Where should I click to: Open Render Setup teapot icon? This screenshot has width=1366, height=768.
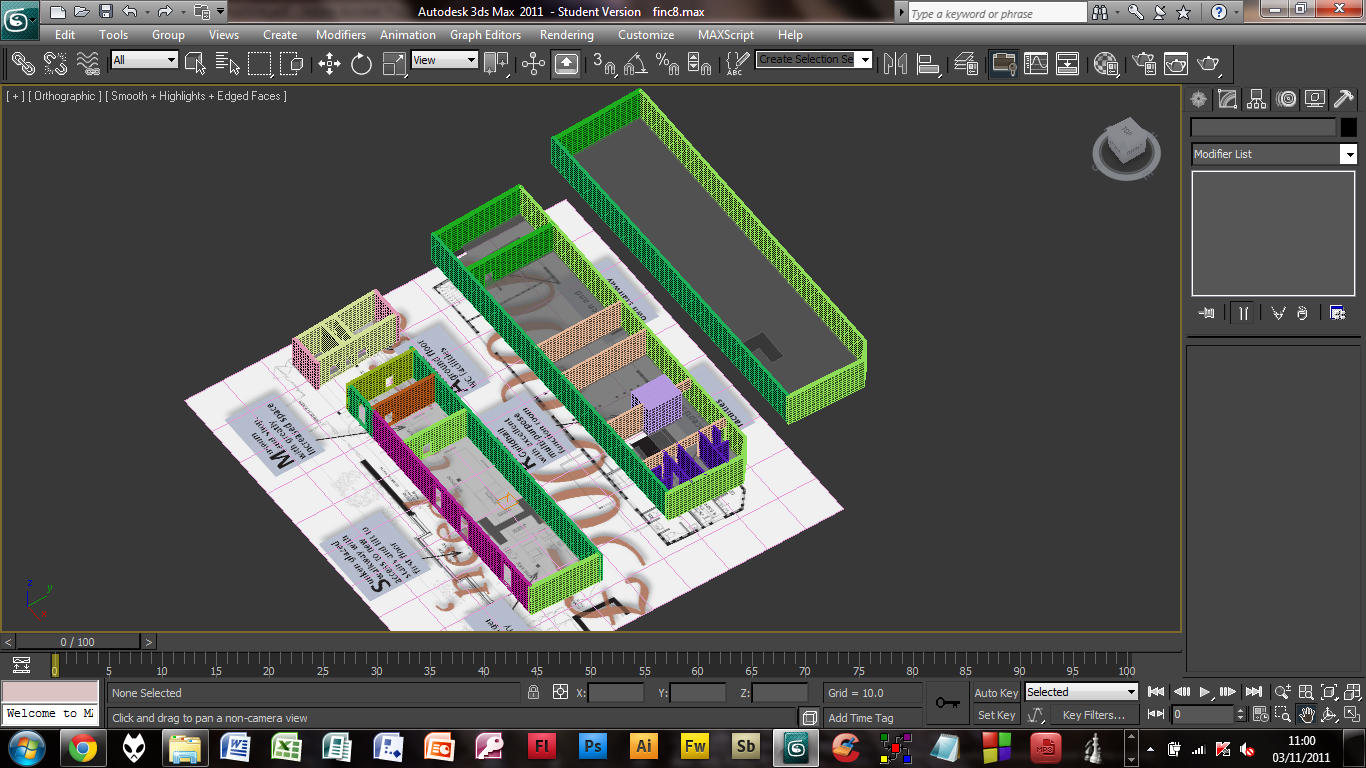click(x=1142, y=64)
